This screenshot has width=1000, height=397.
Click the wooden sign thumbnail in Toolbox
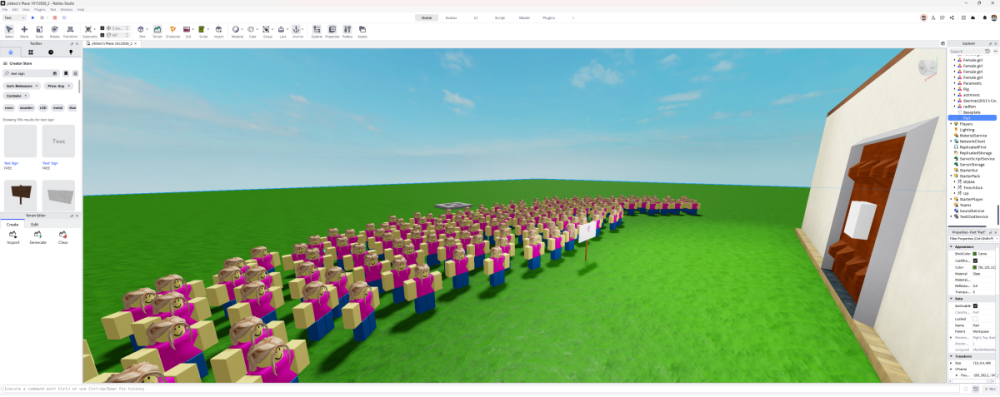[x=20, y=195]
